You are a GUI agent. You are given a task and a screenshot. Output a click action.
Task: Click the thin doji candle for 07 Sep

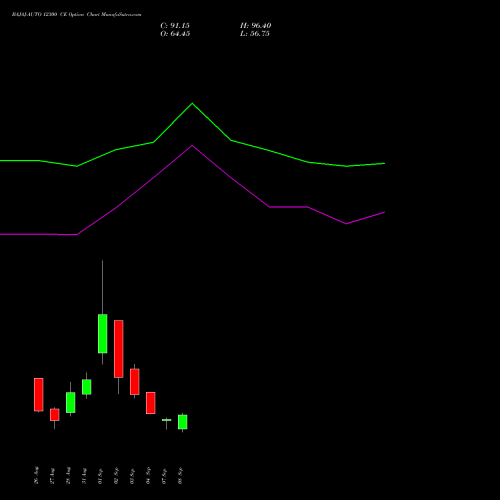tap(167, 420)
